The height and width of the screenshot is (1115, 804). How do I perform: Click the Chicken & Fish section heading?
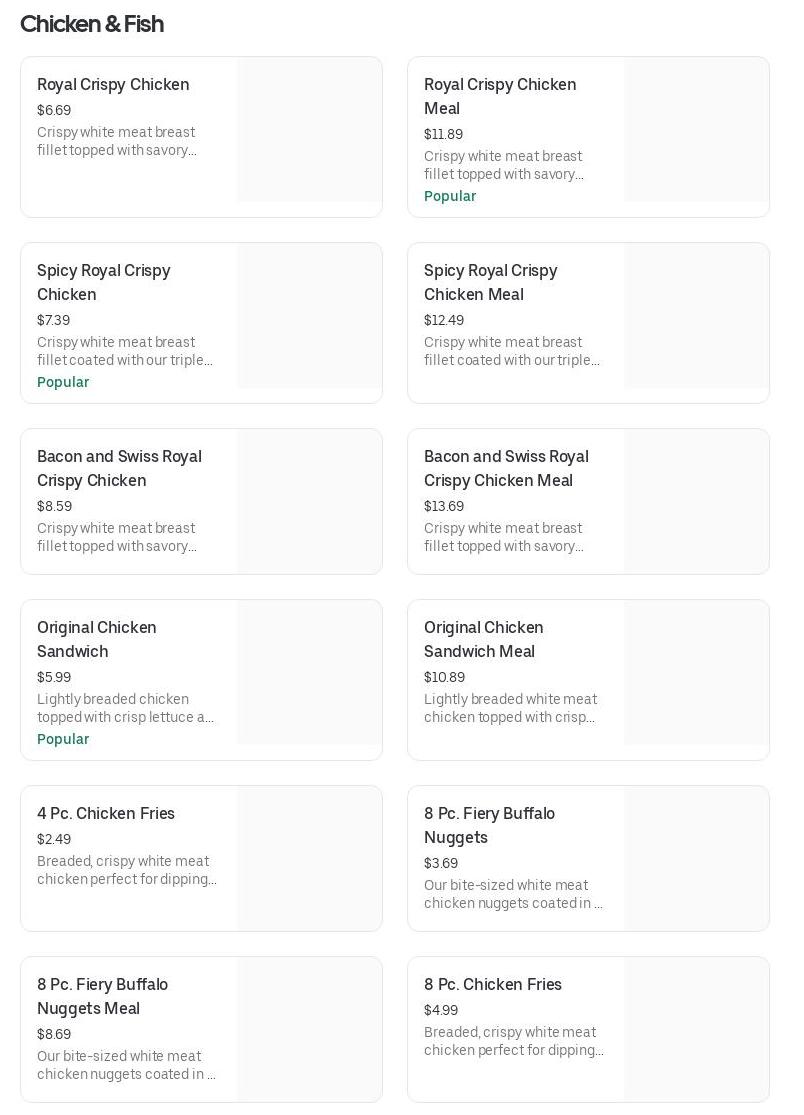pos(92,24)
